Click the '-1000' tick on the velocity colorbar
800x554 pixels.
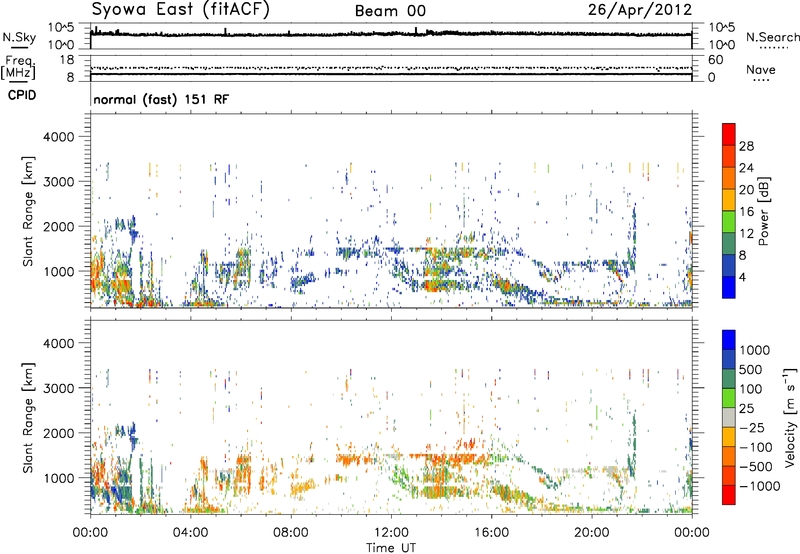(760, 486)
